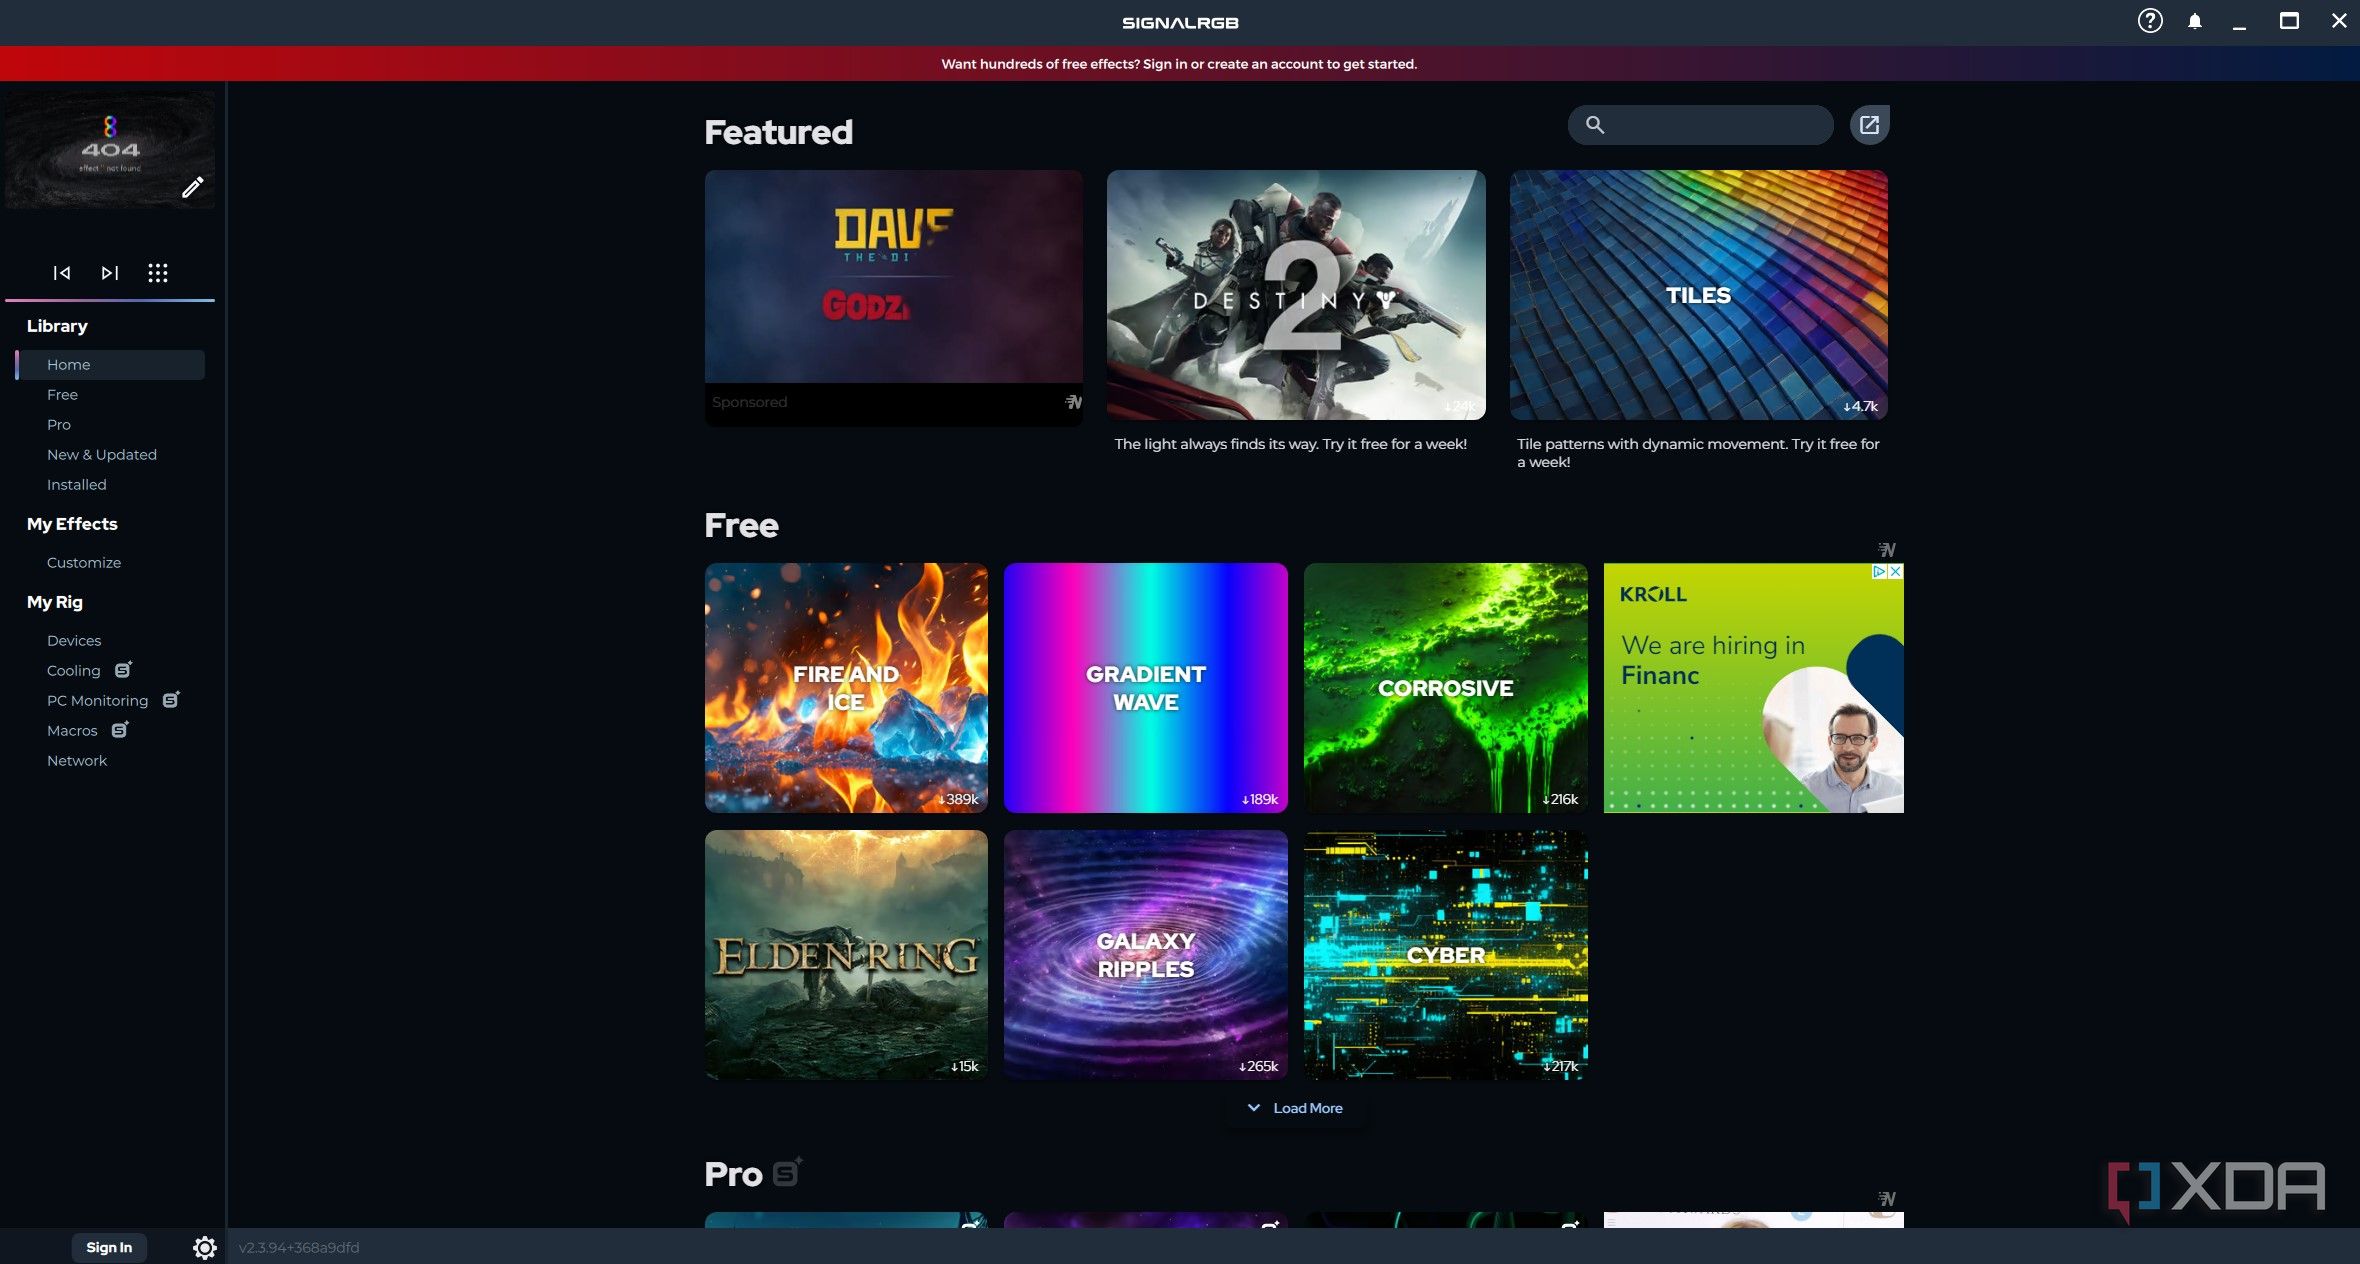Open the Gradient Wave effect thumbnail

(x=1145, y=688)
